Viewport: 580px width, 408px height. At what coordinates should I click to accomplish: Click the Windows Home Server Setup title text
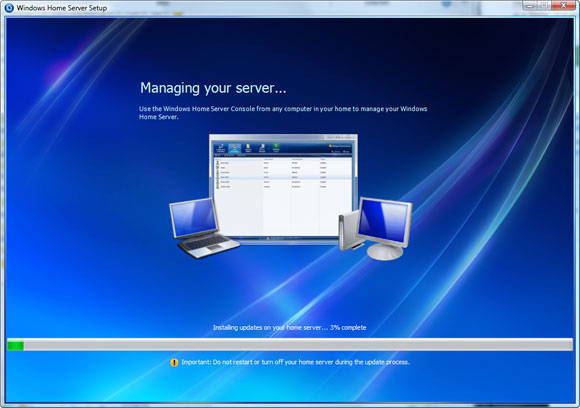62,8
